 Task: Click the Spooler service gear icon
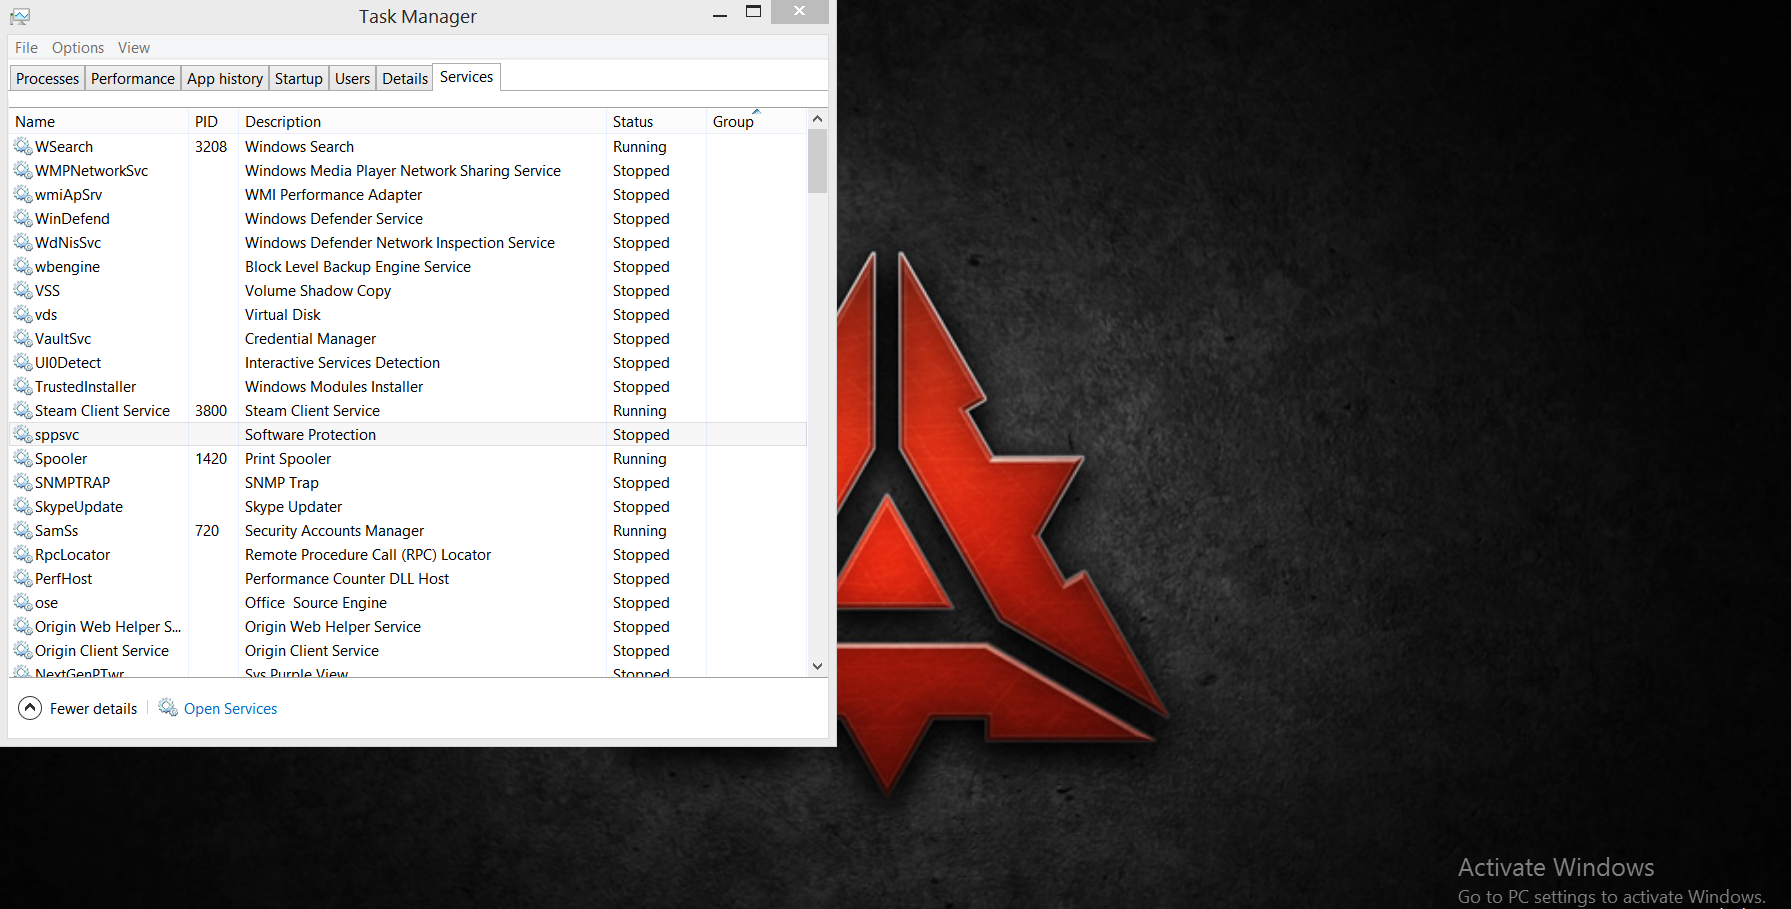(23, 458)
